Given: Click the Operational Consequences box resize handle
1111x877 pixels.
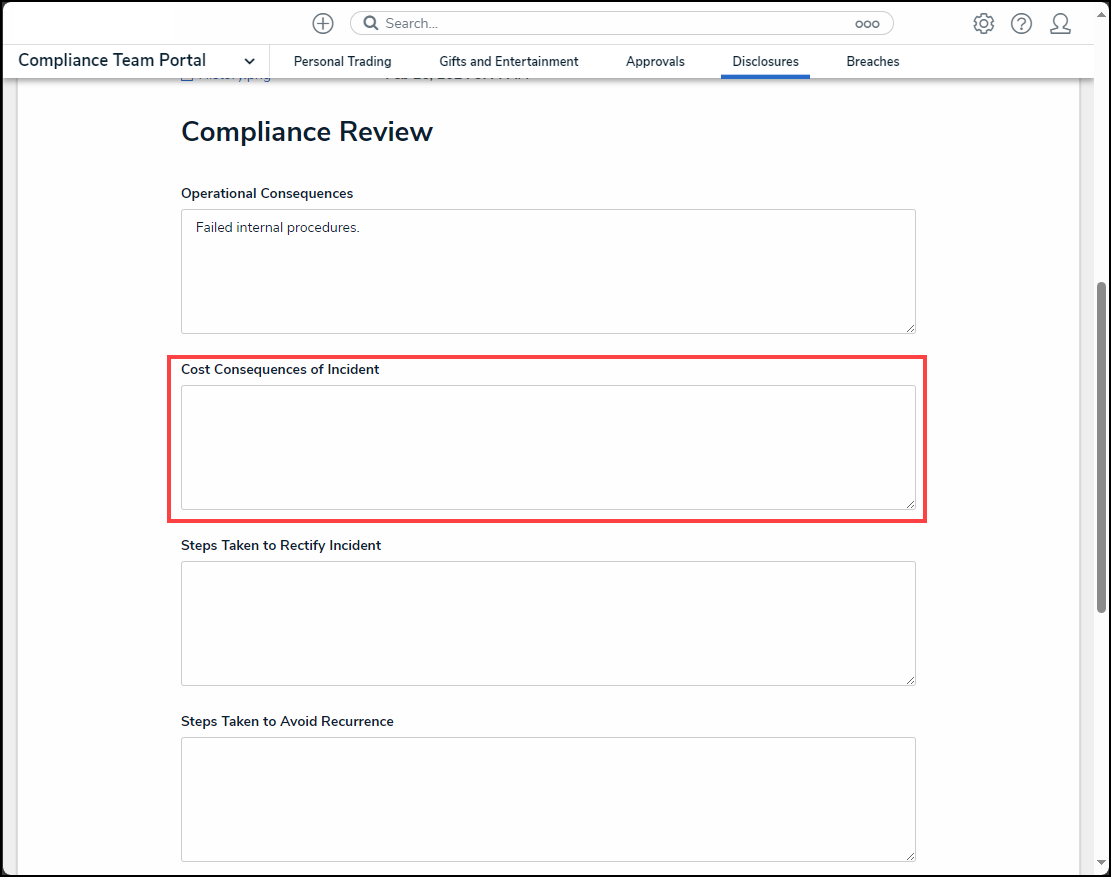Looking at the screenshot, I should (x=910, y=328).
